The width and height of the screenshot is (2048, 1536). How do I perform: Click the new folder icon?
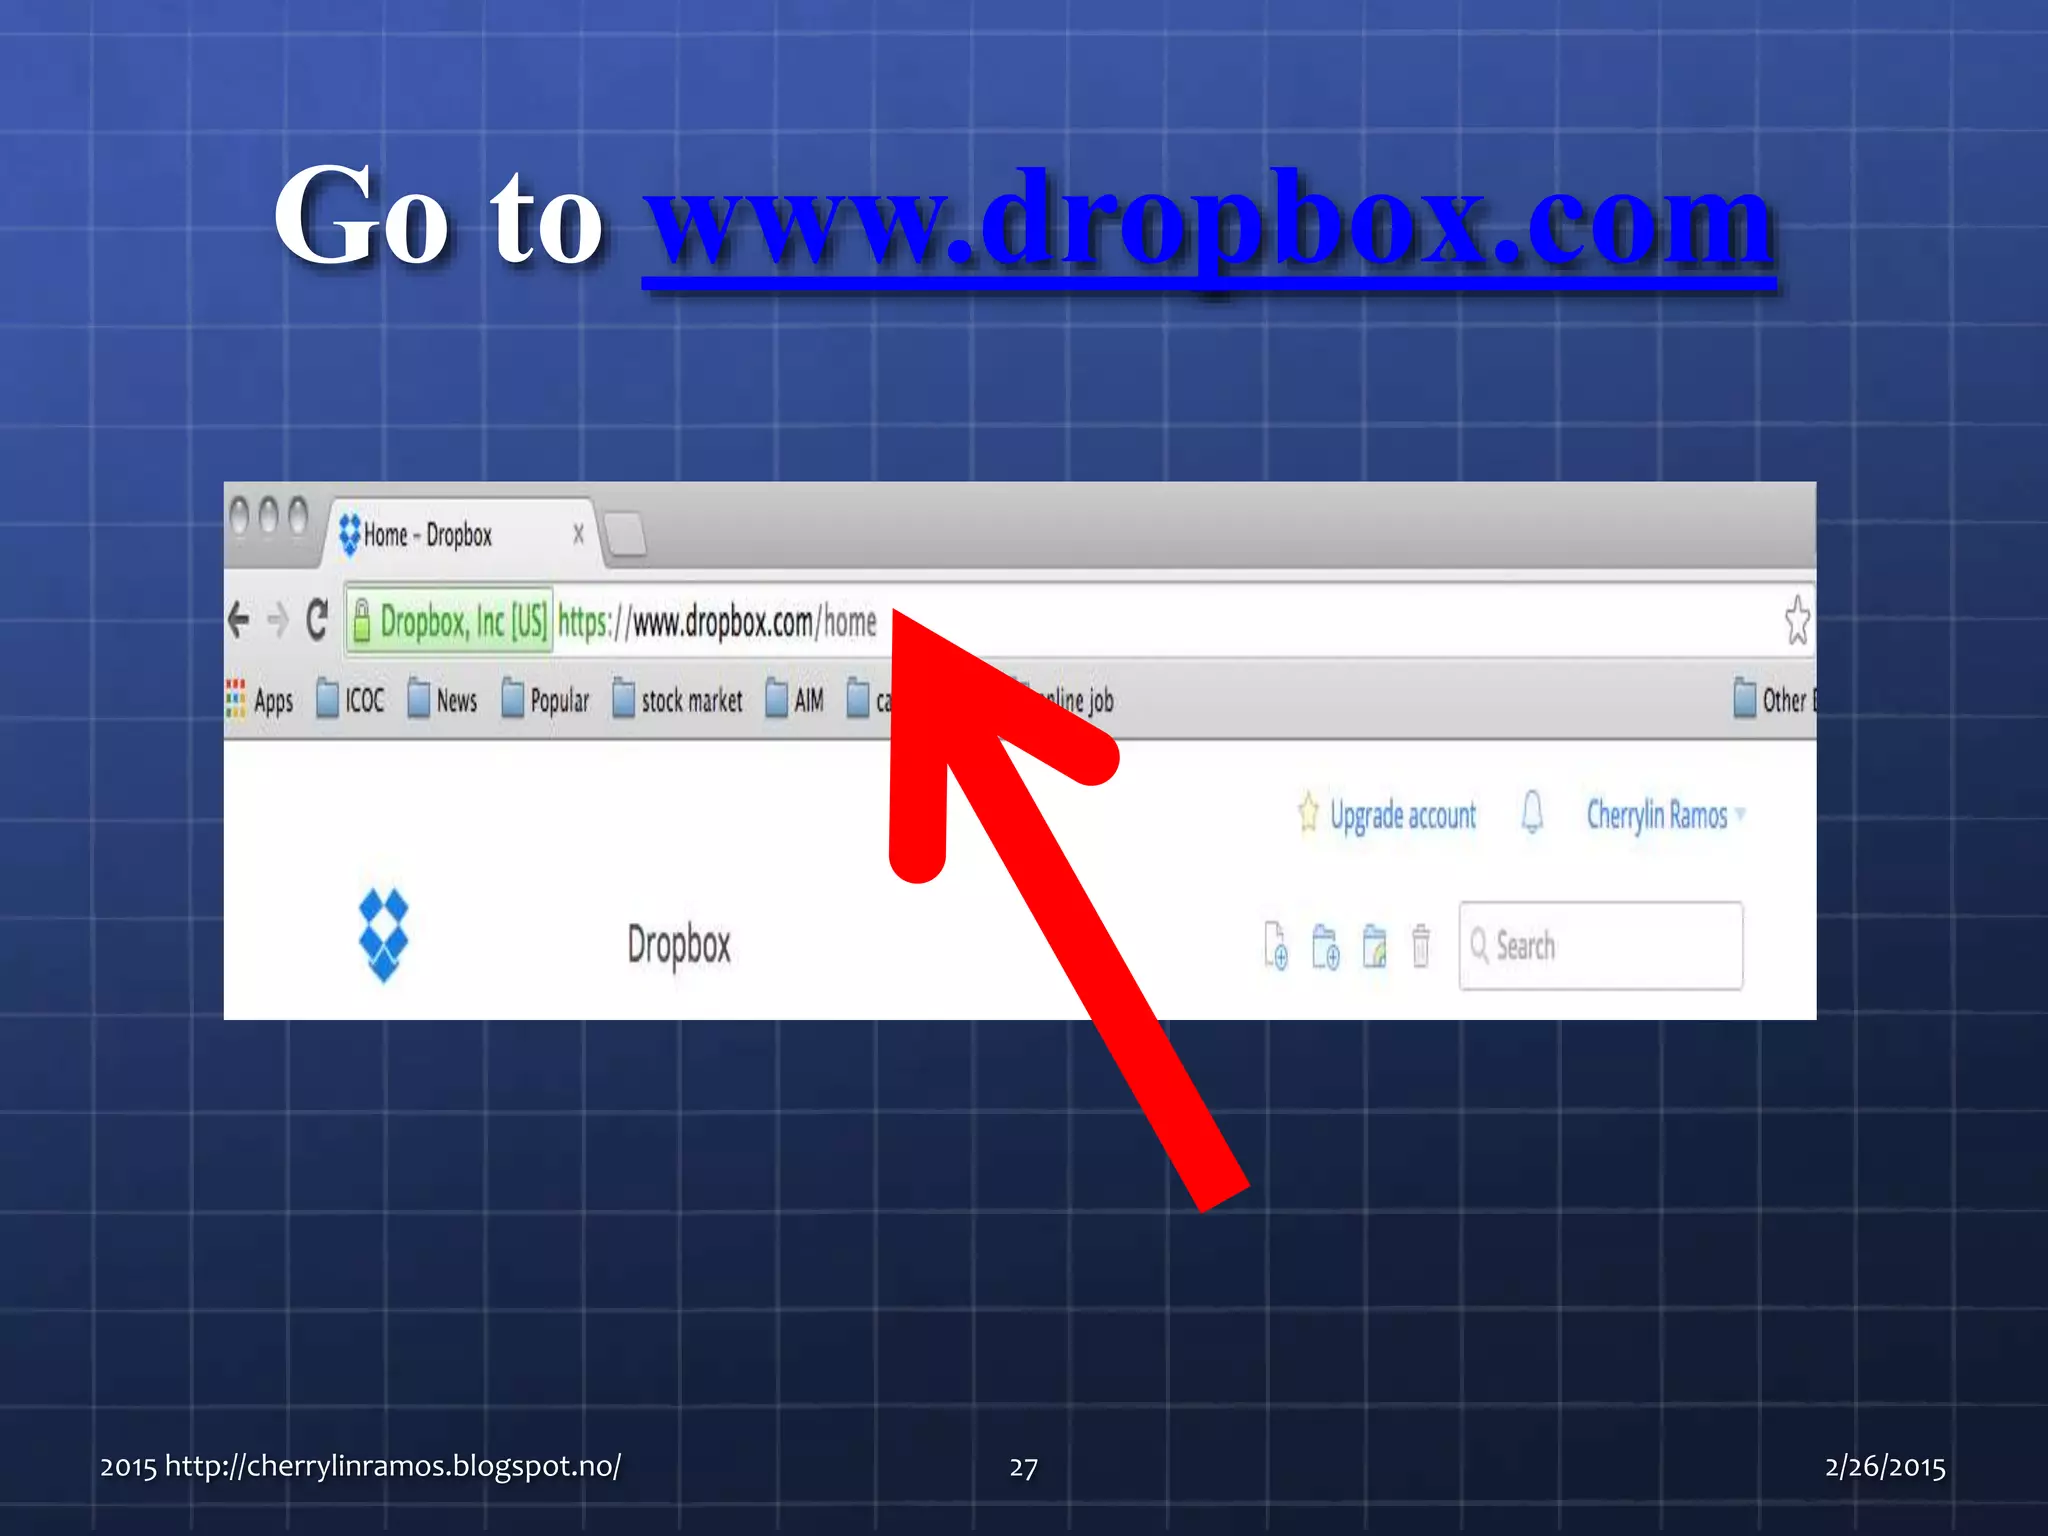pyautogui.click(x=1325, y=945)
